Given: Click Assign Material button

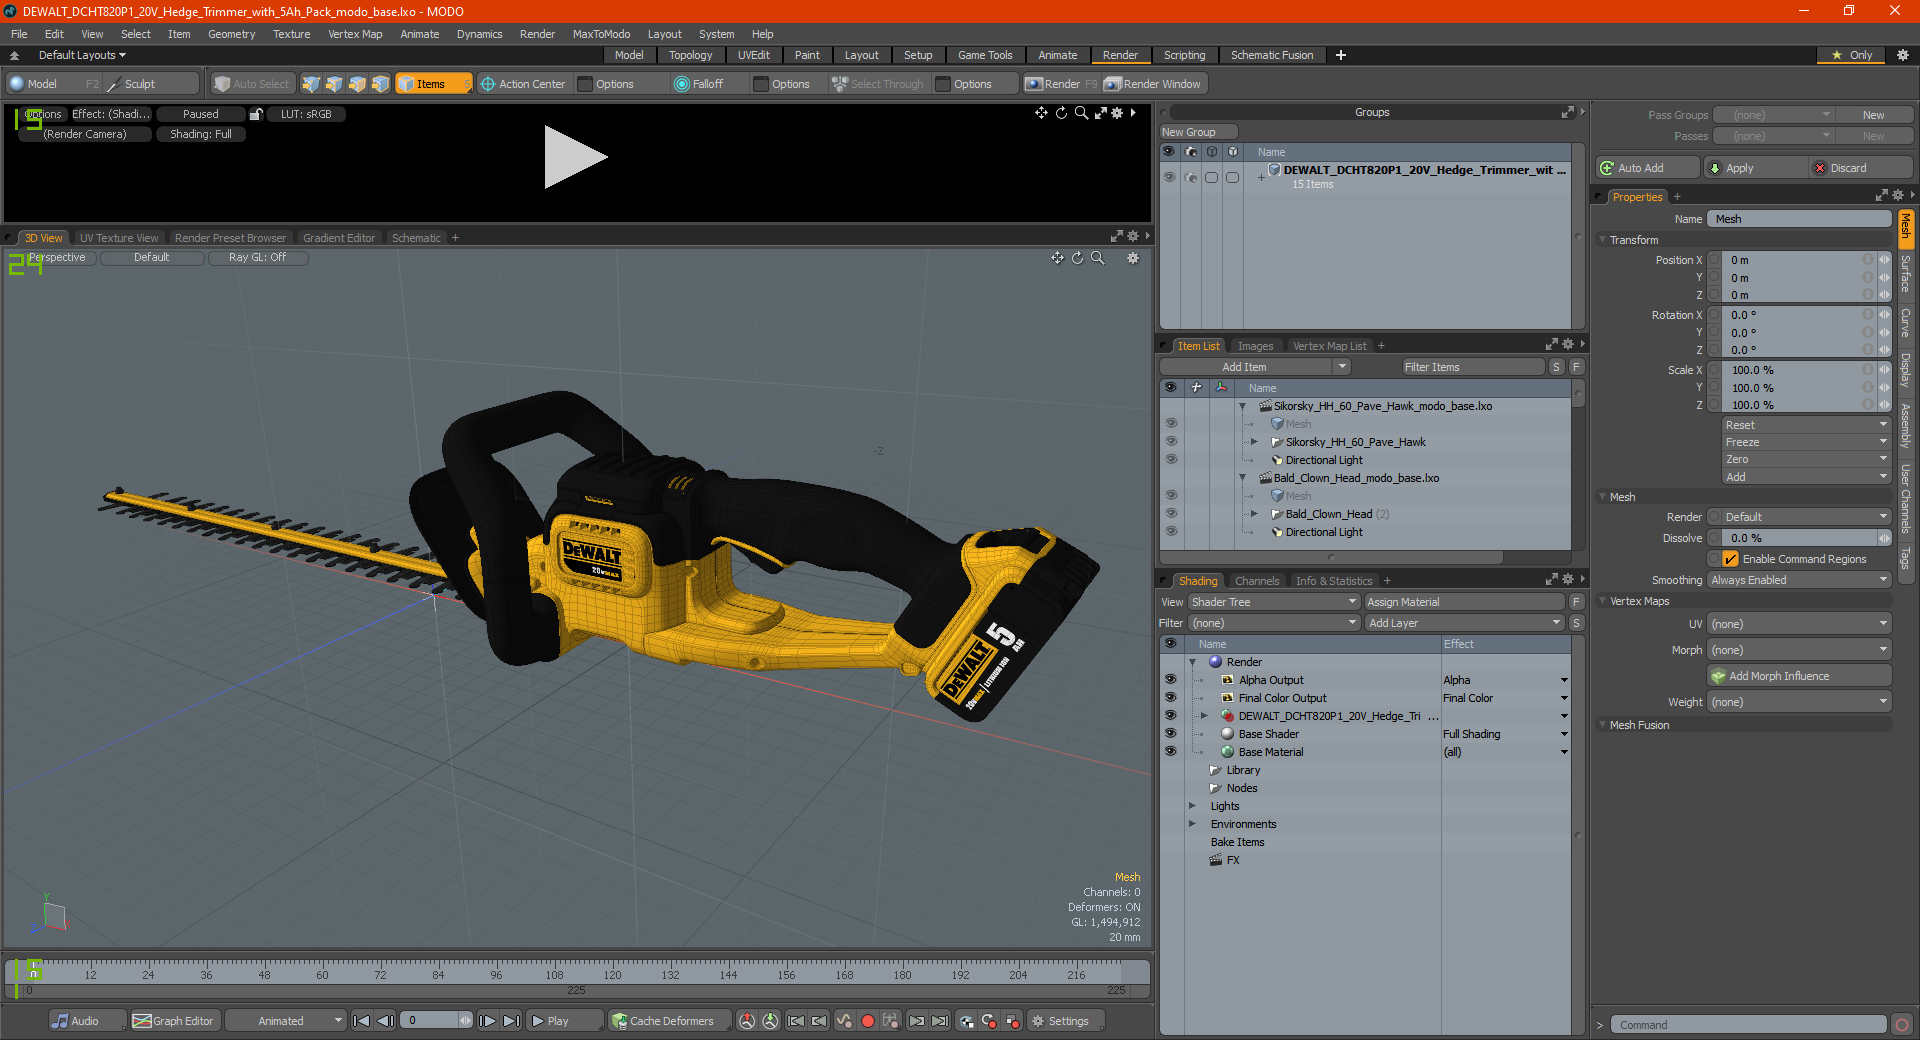Looking at the screenshot, I should click(1464, 602).
